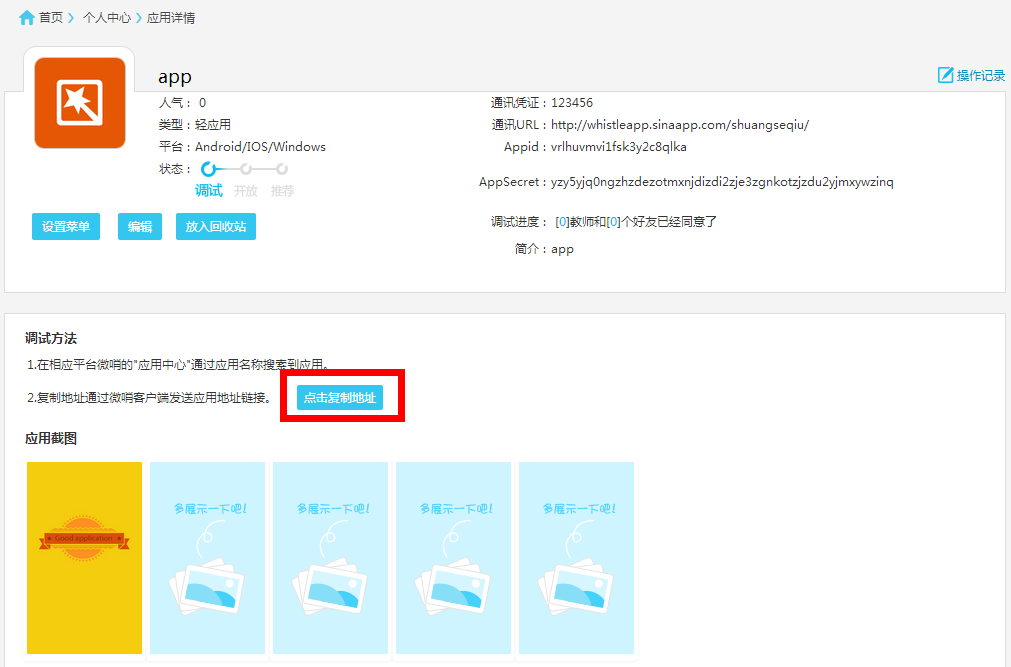The width and height of the screenshot is (1011, 667).
Task: Click the home icon in breadcrumb
Action: pos(27,17)
